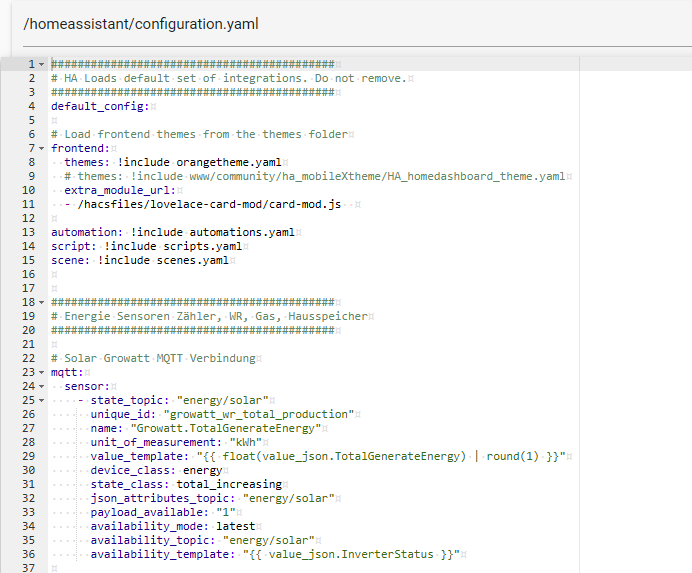Viewport: 692px width, 573px height.
Task: Collapse the sensor block fold arrow
Action: click(41, 386)
